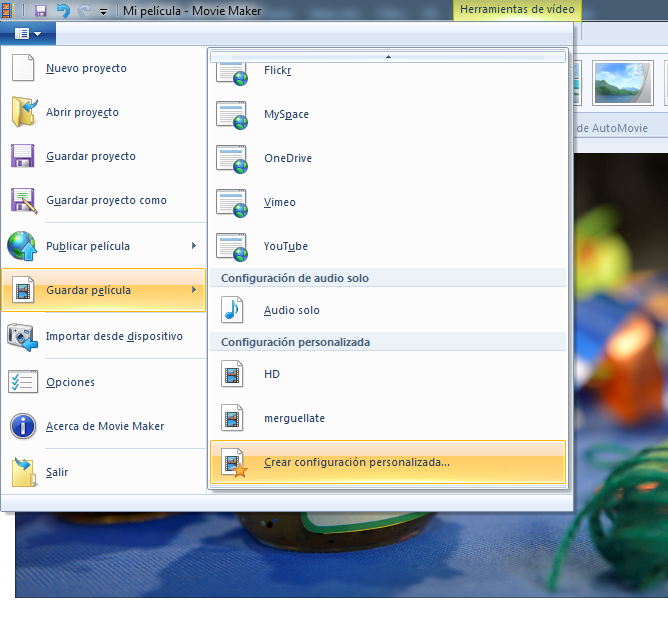Select the Vimeo publish option icon
Viewport: 668px width, 625px height.
[232, 202]
